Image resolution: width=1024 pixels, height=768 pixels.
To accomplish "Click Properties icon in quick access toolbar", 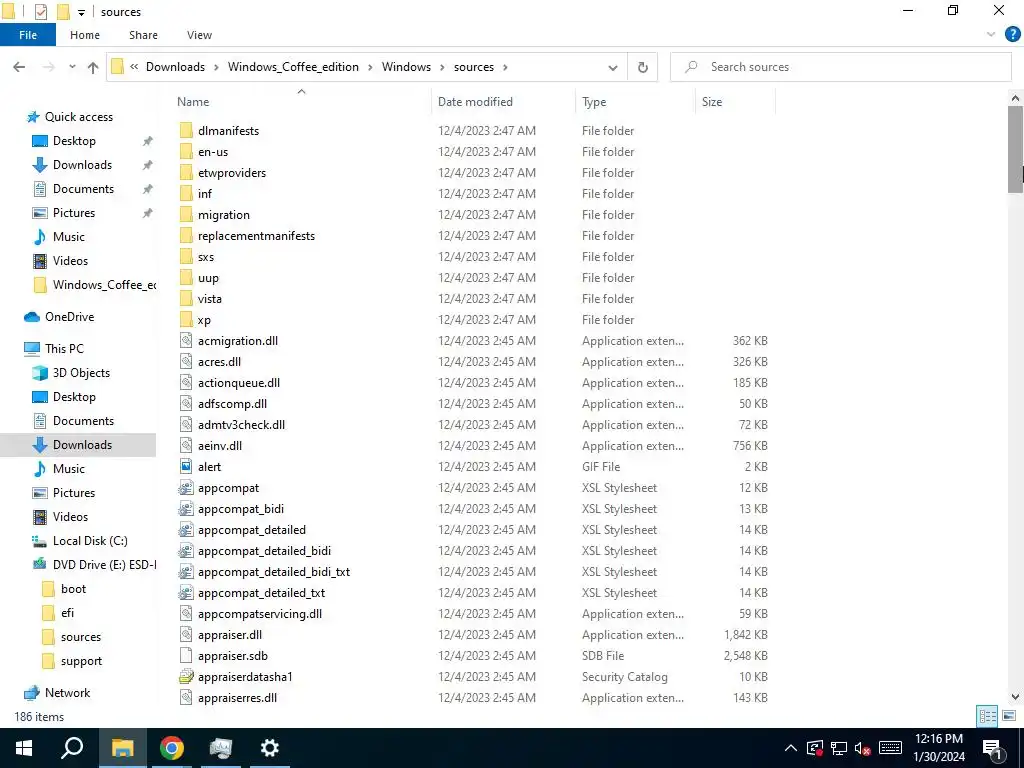I will pos(40,12).
